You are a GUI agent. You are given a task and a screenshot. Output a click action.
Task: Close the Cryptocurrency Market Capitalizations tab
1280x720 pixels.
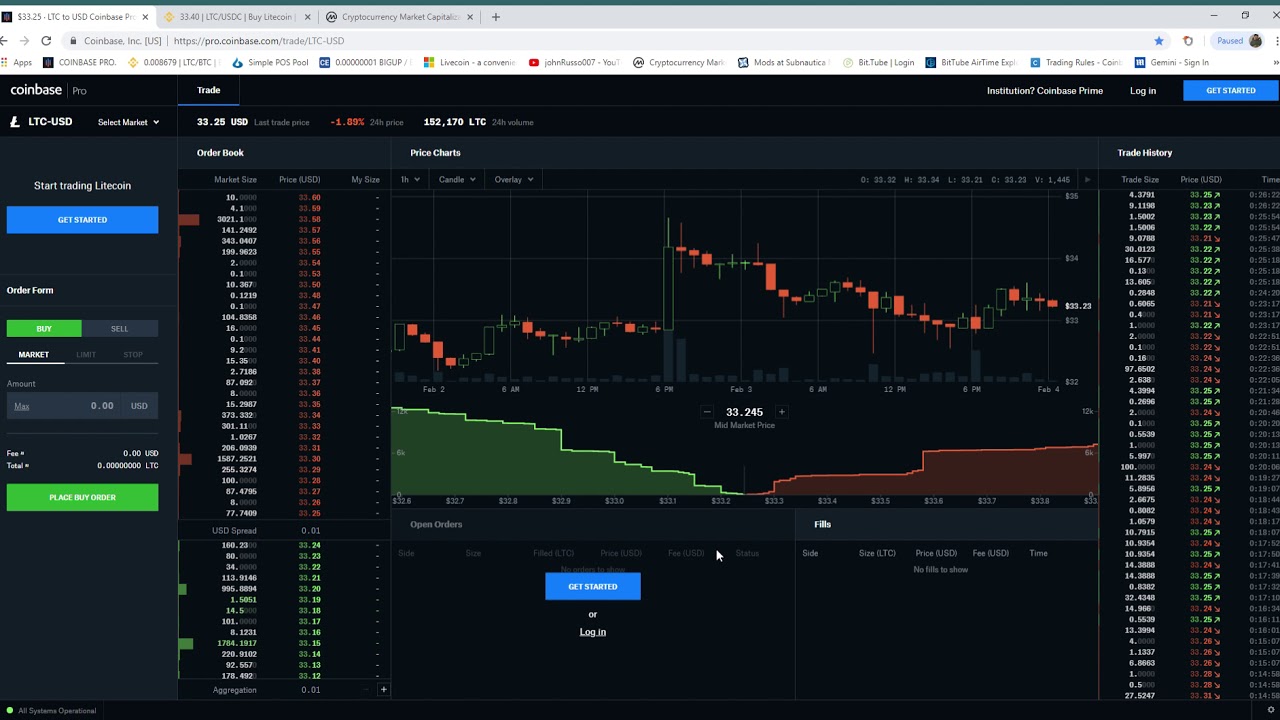tap(470, 17)
